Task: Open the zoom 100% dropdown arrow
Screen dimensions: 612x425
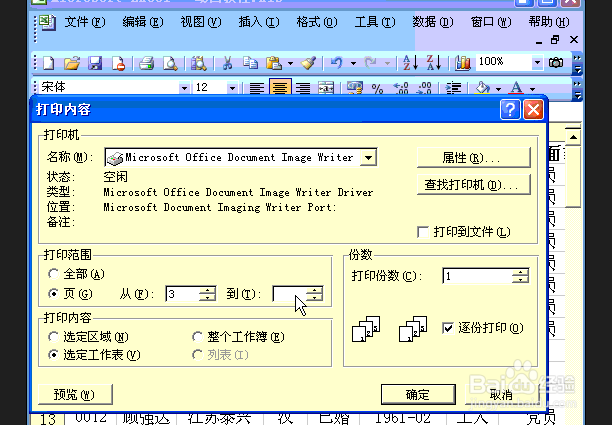Action: coord(537,62)
